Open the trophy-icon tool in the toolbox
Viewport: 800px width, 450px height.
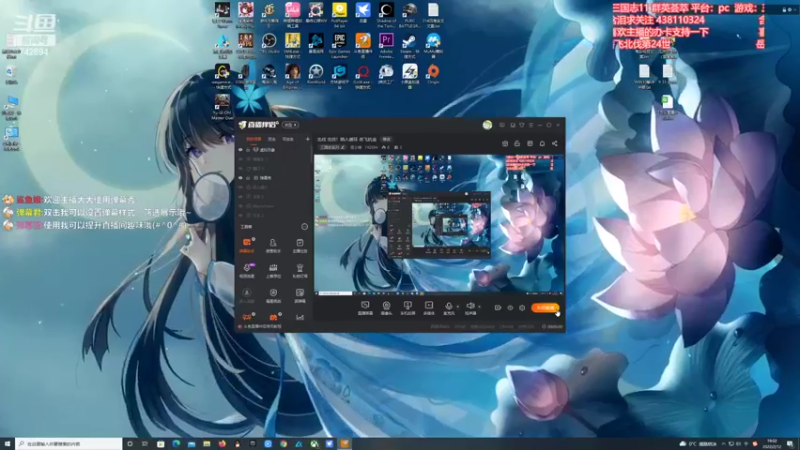coord(300,270)
